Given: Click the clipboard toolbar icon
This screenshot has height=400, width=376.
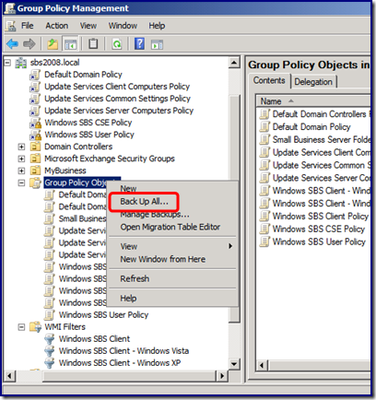Looking at the screenshot, I should point(93,44).
